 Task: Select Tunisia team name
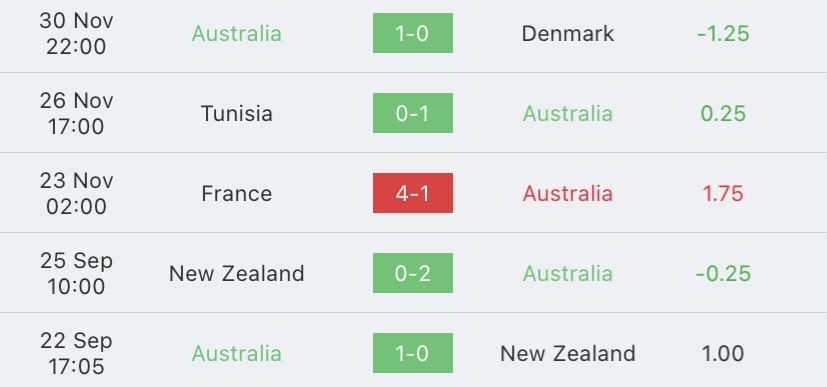236,113
